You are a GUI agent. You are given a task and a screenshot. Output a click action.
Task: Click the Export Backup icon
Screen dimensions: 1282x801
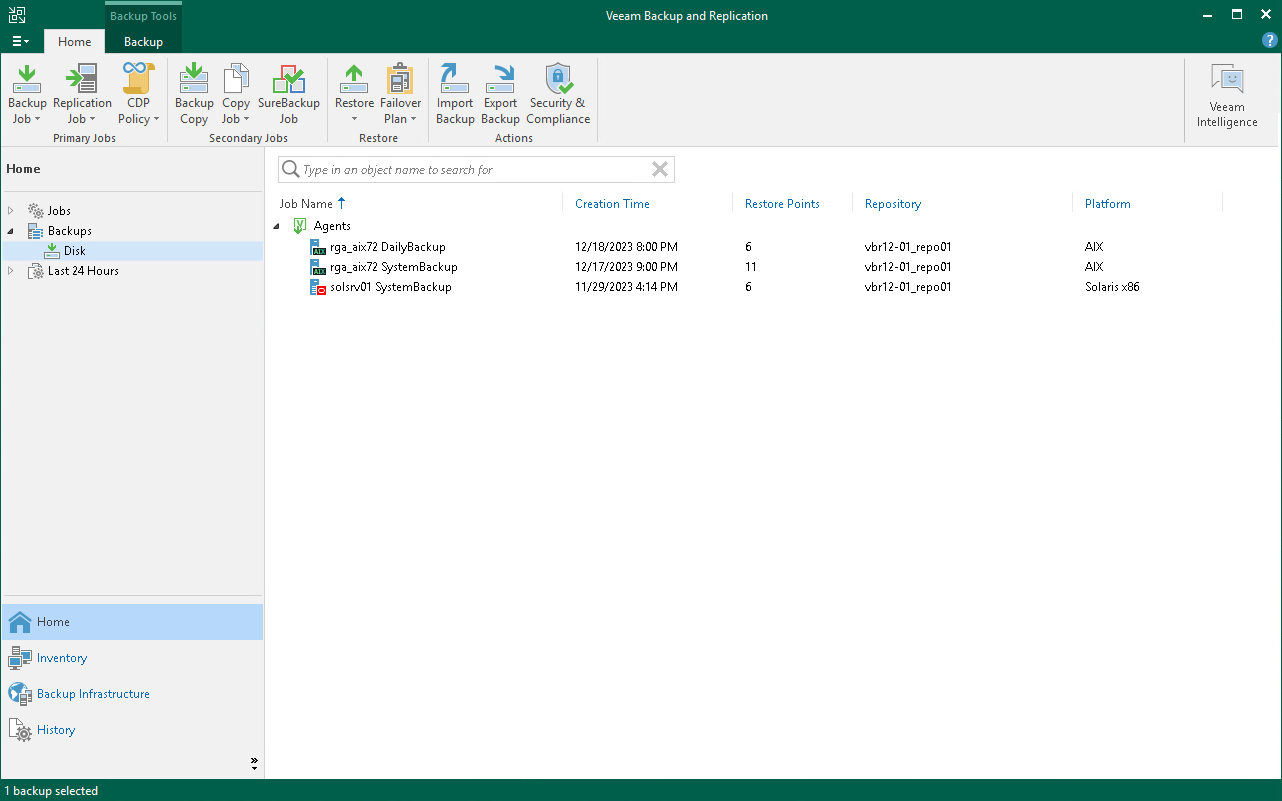[x=500, y=93]
